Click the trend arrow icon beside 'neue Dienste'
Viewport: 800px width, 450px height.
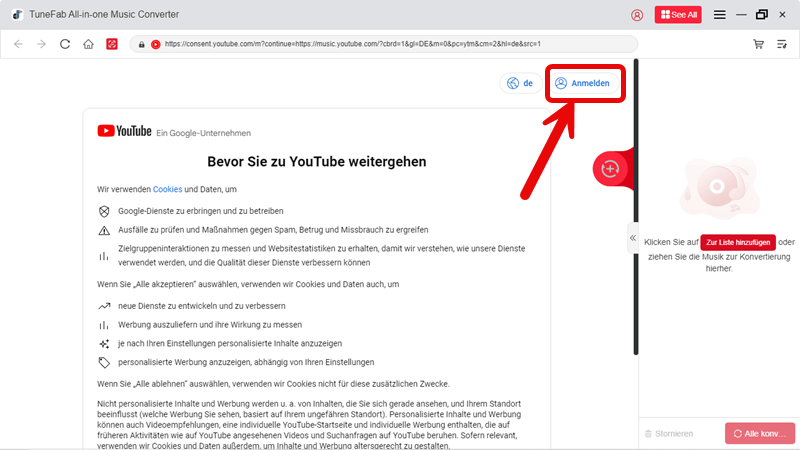click(x=104, y=306)
